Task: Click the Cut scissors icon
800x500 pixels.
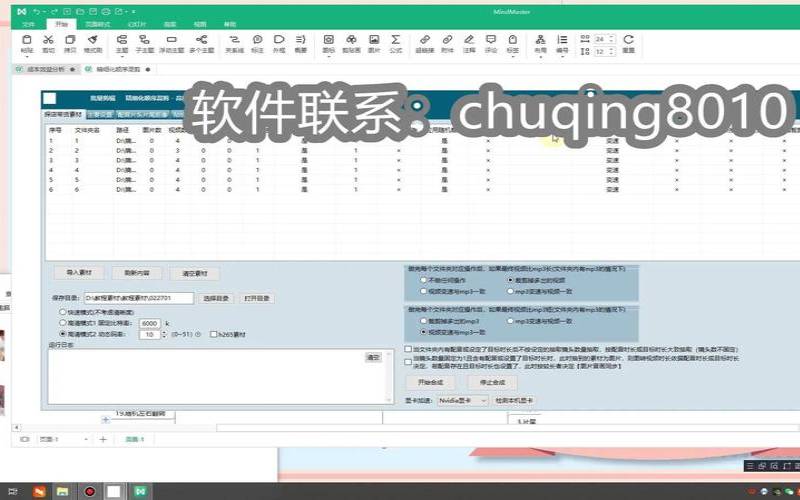Action: (x=48, y=40)
